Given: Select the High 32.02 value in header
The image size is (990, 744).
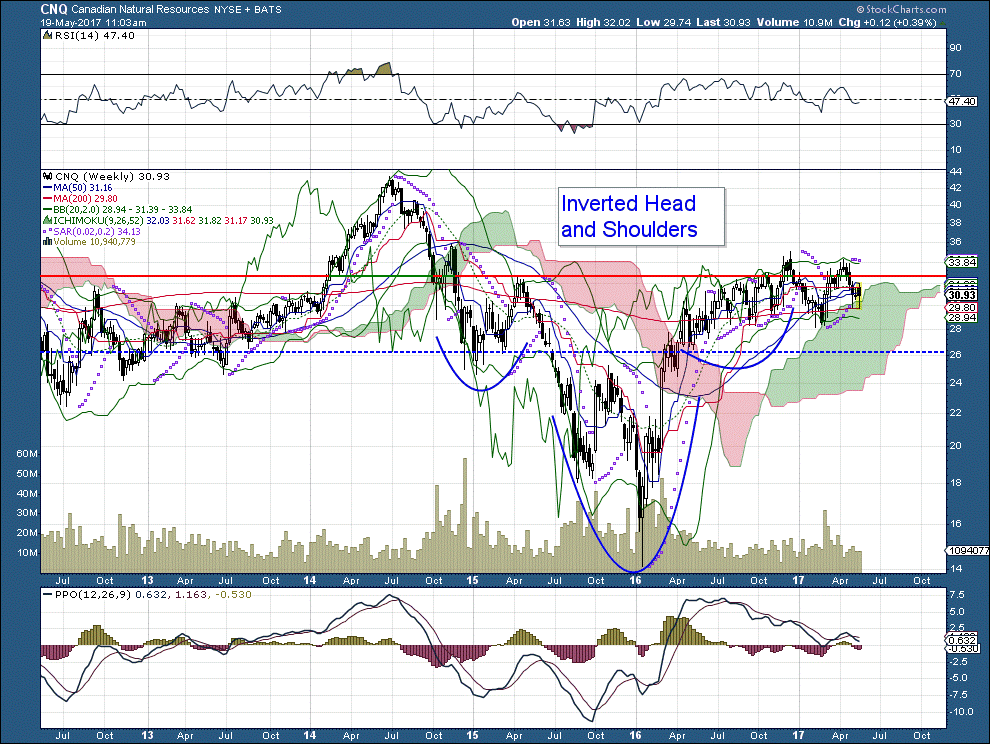Looking at the screenshot, I should (604, 22).
